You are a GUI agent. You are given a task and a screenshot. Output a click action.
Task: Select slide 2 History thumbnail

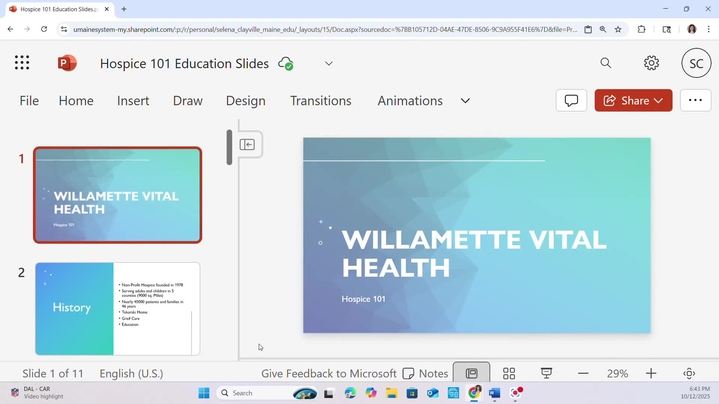[x=118, y=308]
